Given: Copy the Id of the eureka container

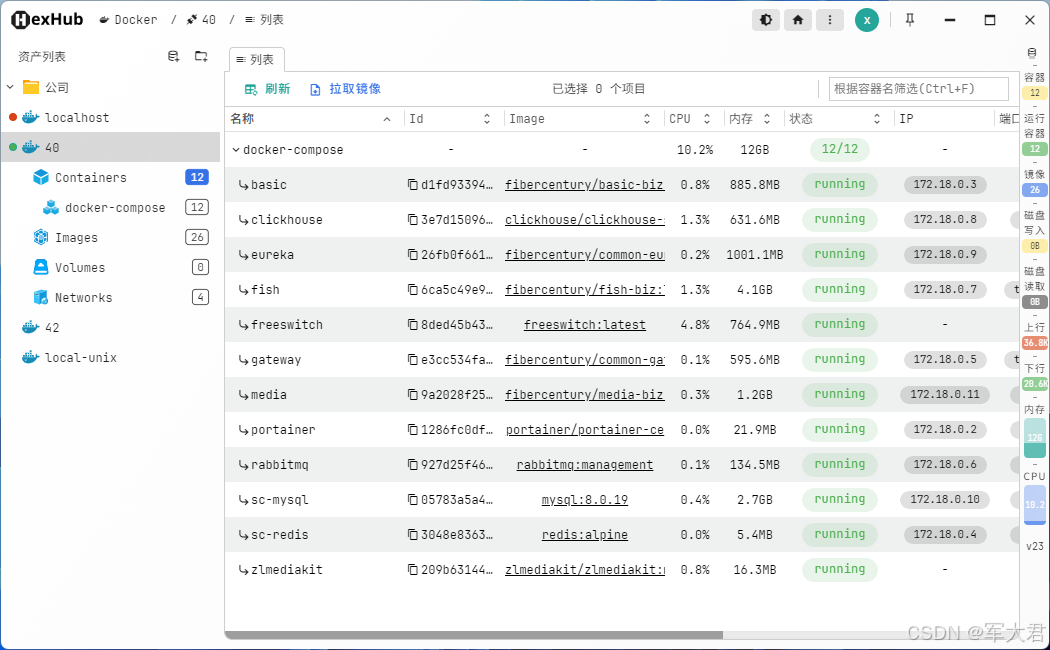Looking at the screenshot, I should (412, 254).
